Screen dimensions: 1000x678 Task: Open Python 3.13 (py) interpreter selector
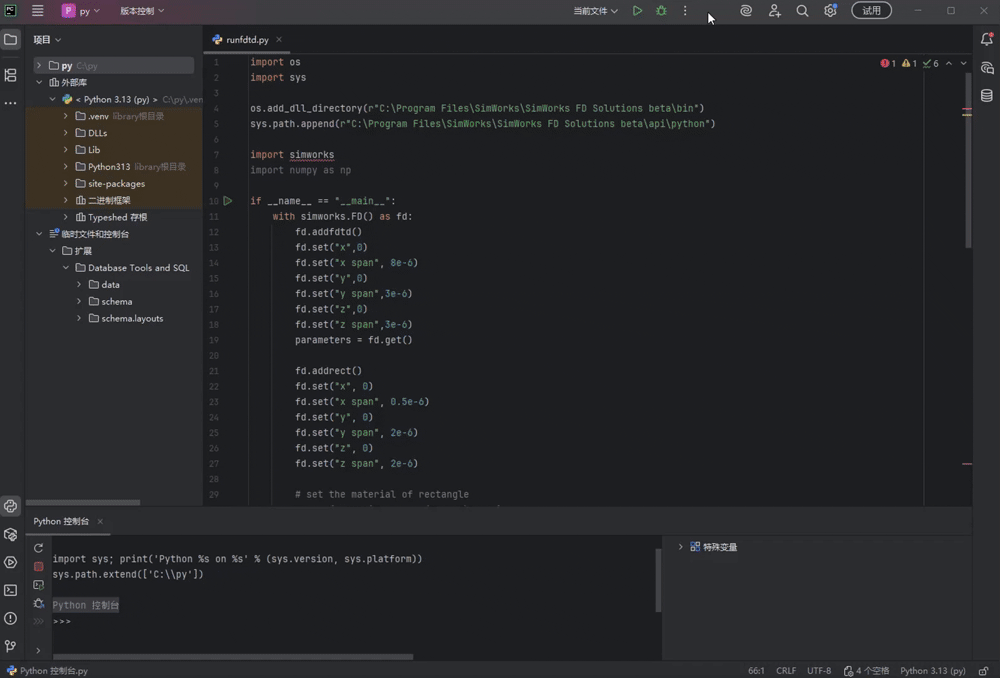932,671
